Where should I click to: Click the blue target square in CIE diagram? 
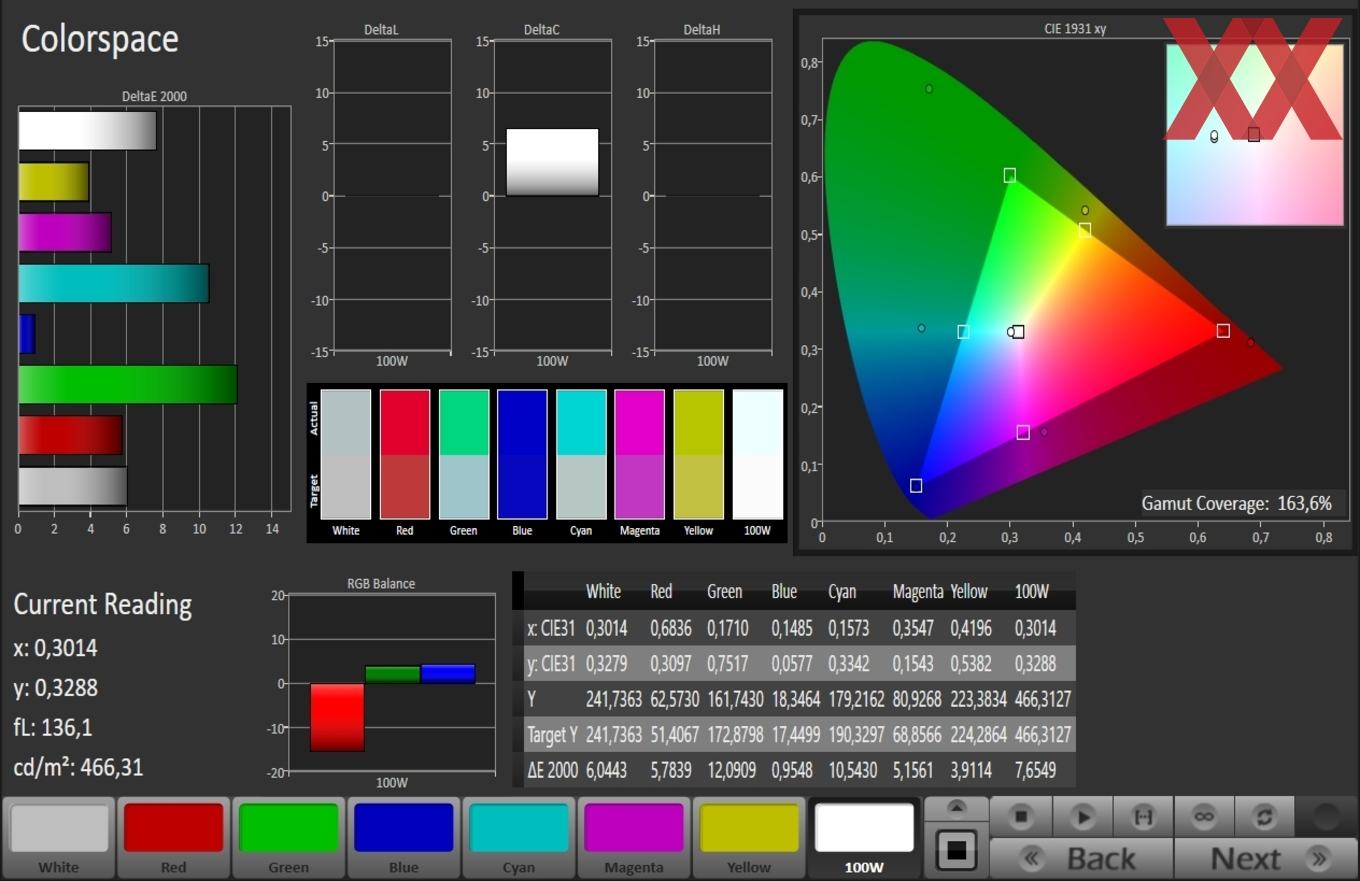pyautogui.click(x=916, y=486)
